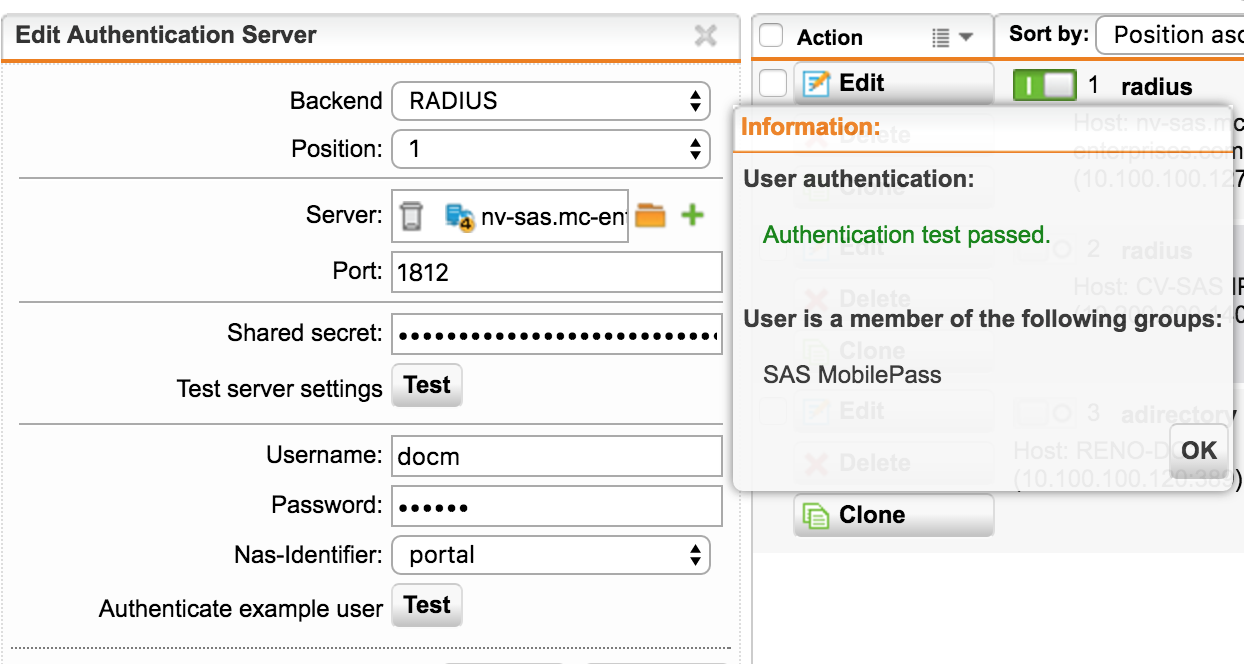This screenshot has width=1244, height=664.
Task: Remove the server object with trash icon
Action: [x=411, y=215]
